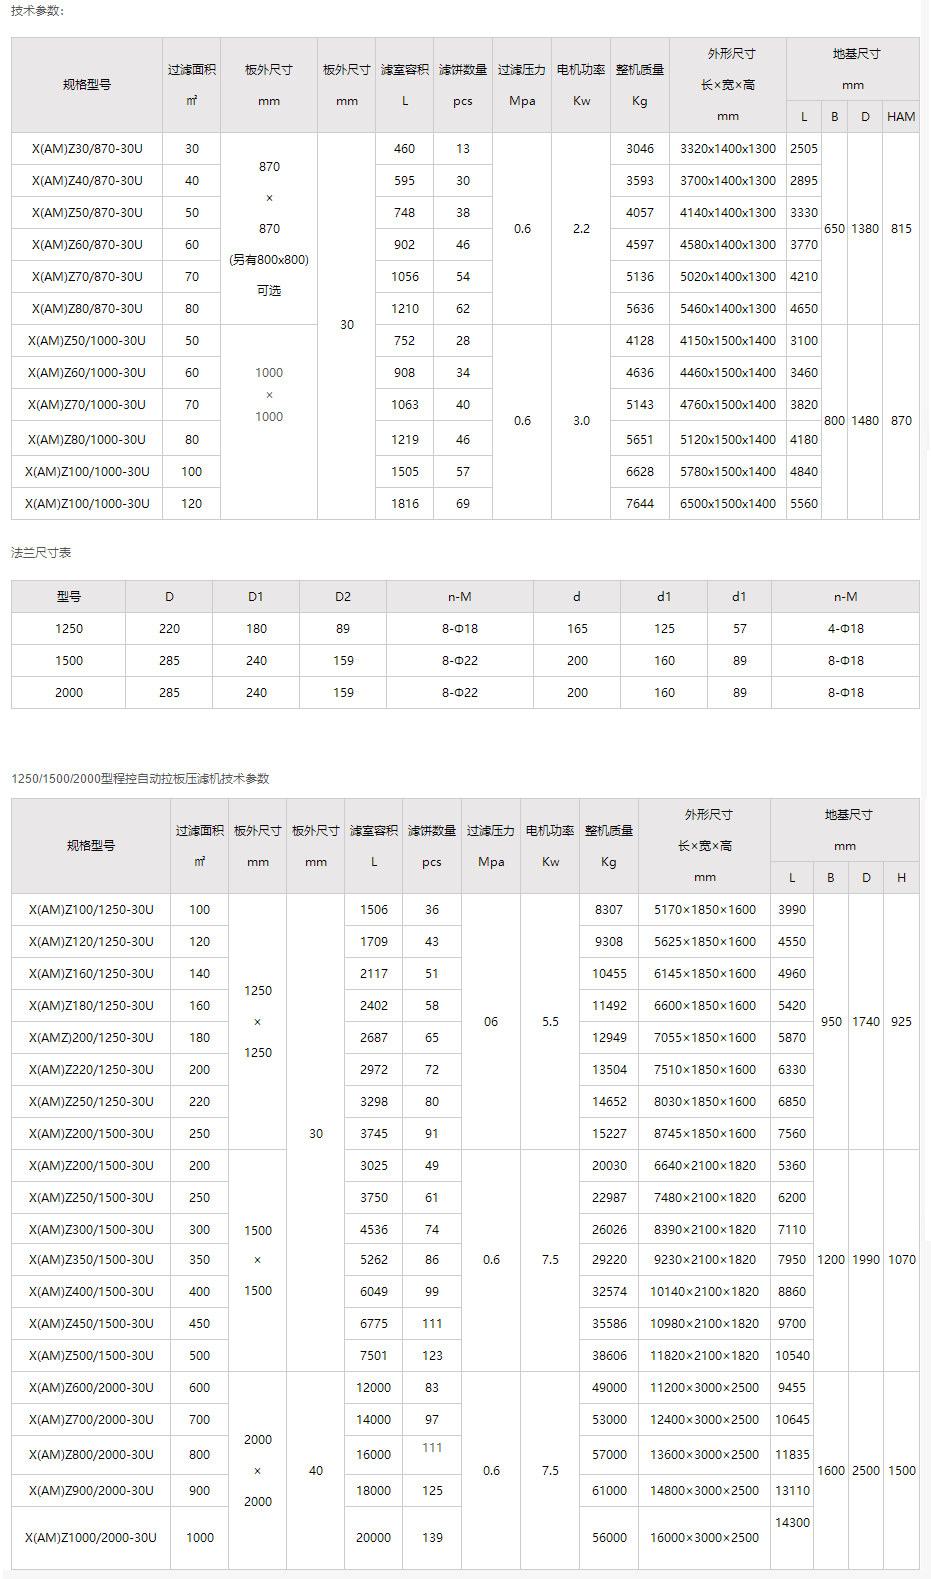The width and height of the screenshot is (931, 1579).
Task: Select the X(AMZ)200/1250-30U model cell
Action: click(x=91, y=1038)
